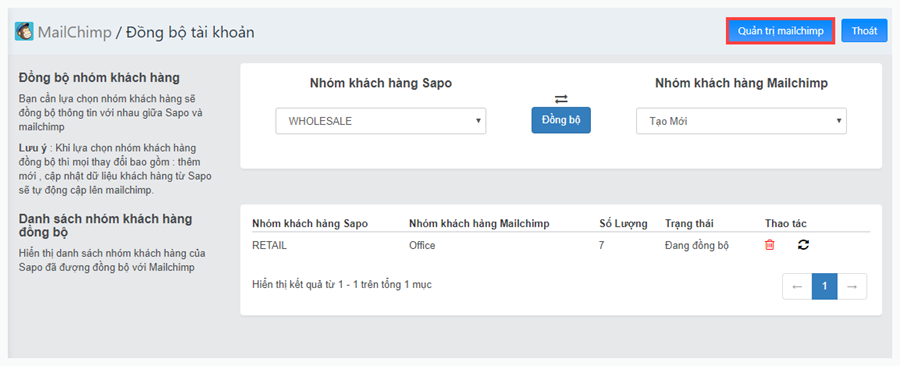
Task: Open Quản trị mailchimp
Action: (780, 31)
